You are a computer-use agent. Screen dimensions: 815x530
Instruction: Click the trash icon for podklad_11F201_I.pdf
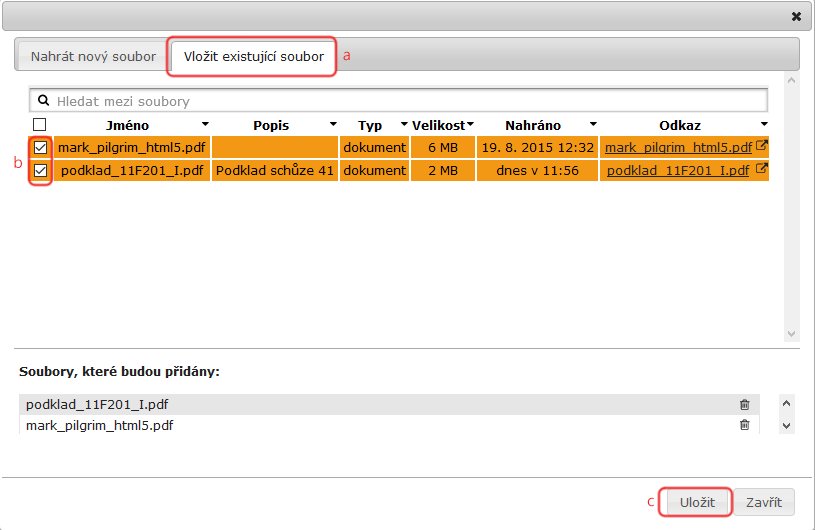[744, 405]
